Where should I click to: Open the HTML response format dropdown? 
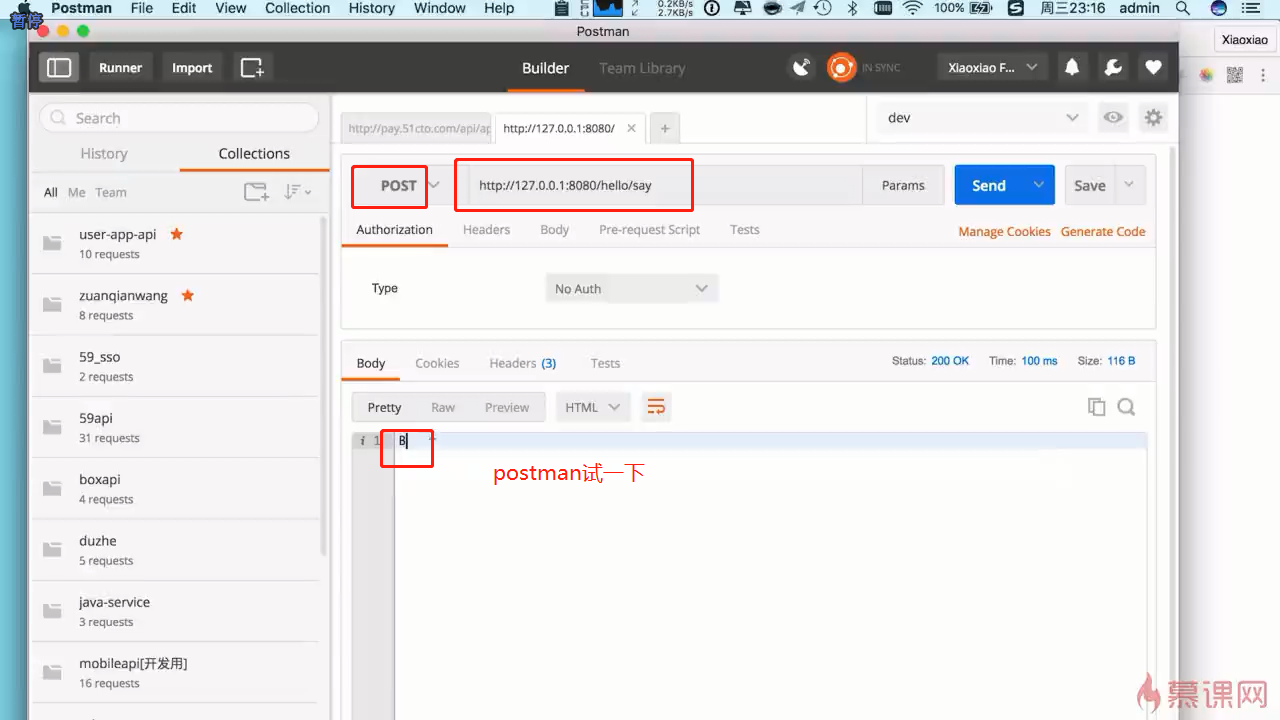(x=593, y=407)
